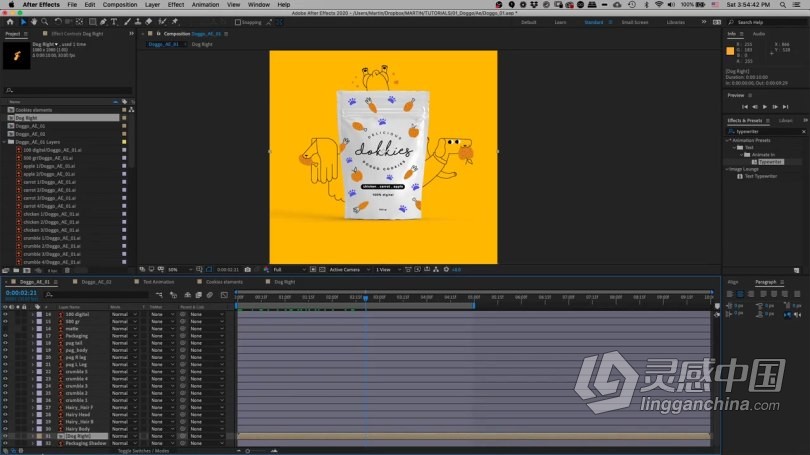Hide the pug tail layer eye

point(5,343)
